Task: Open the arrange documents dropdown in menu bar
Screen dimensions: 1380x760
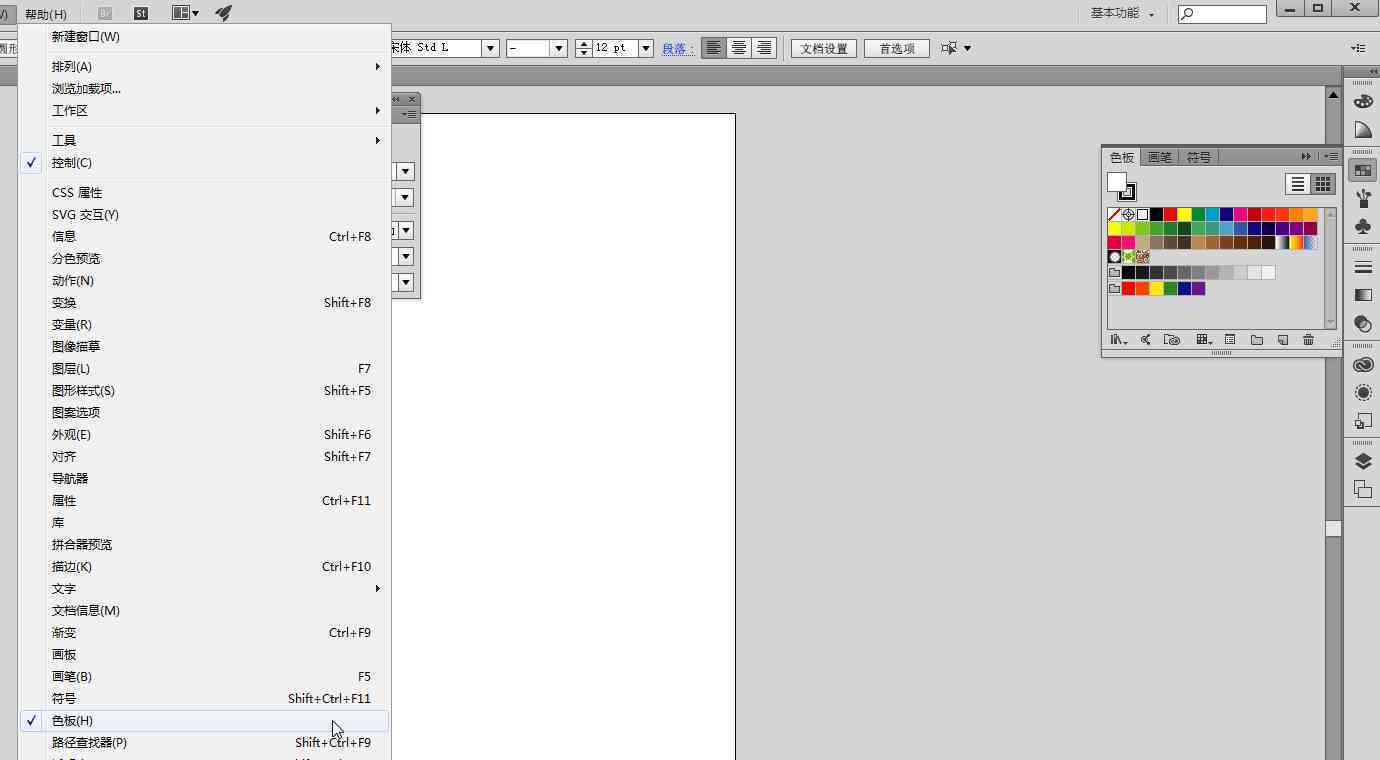Action: [185, 13]
